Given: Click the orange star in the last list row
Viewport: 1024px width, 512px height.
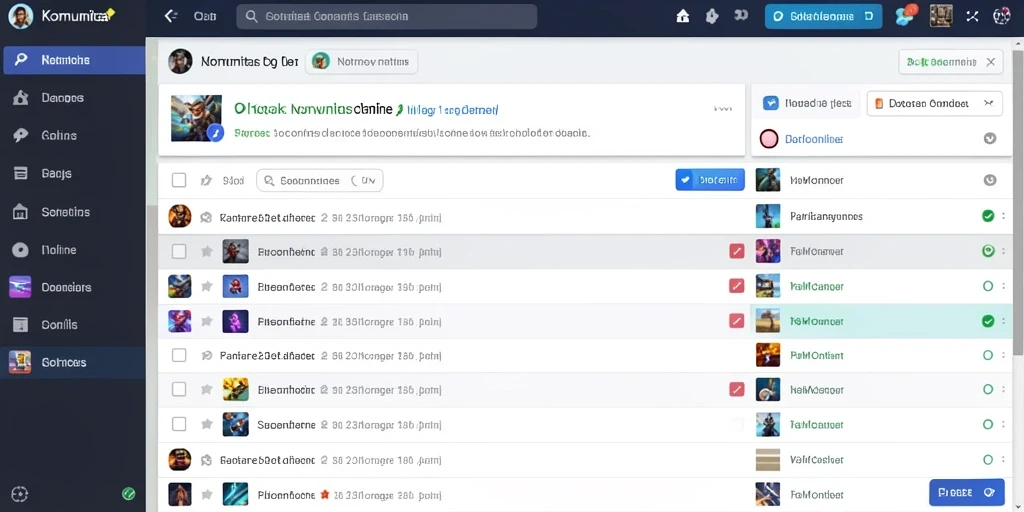Looking at the screenshot, I should click(325, 494).
